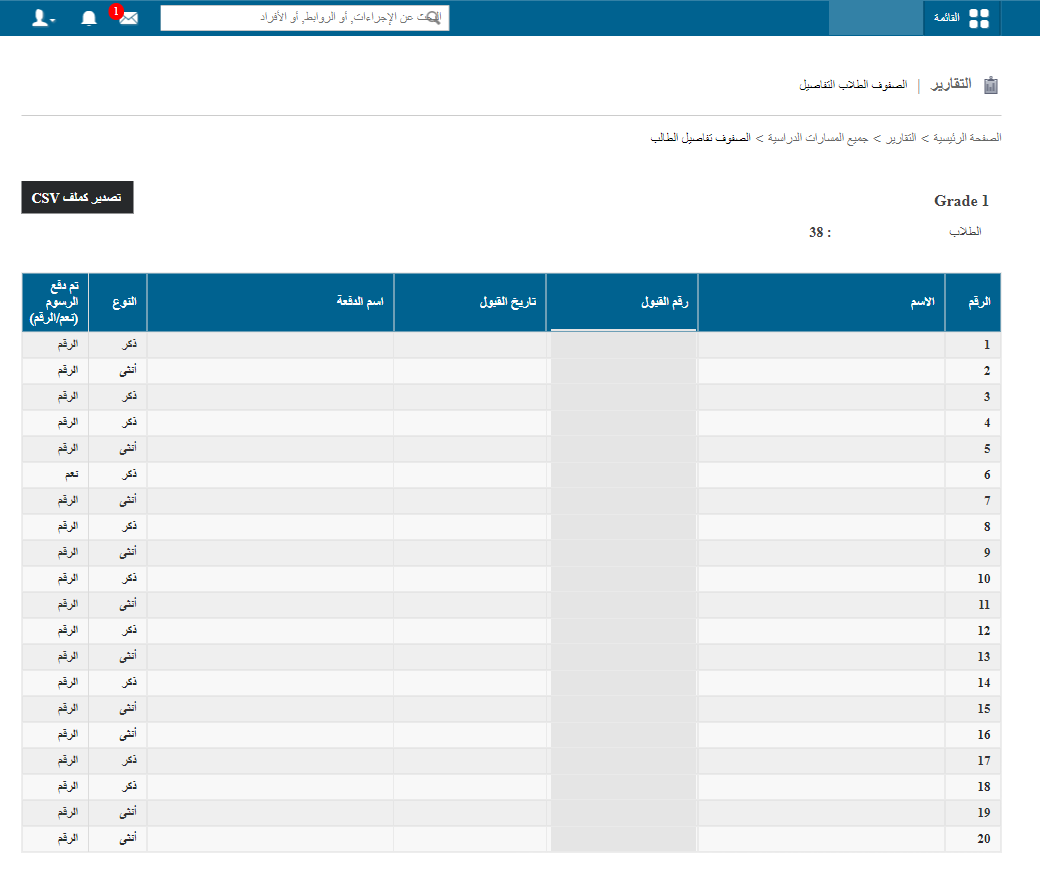Open the القائمة main menu

961,18
